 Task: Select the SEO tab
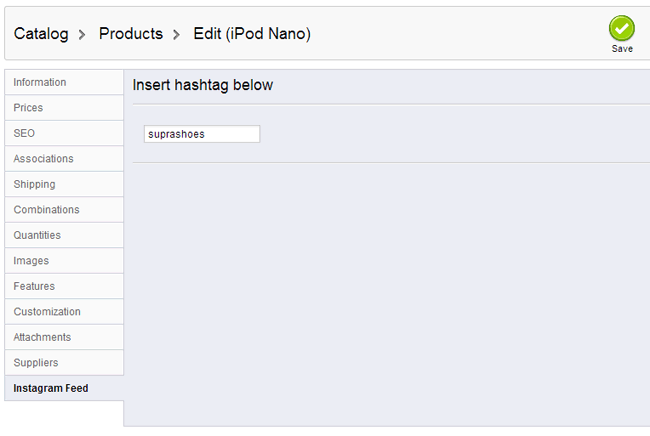tap(24, 133)
